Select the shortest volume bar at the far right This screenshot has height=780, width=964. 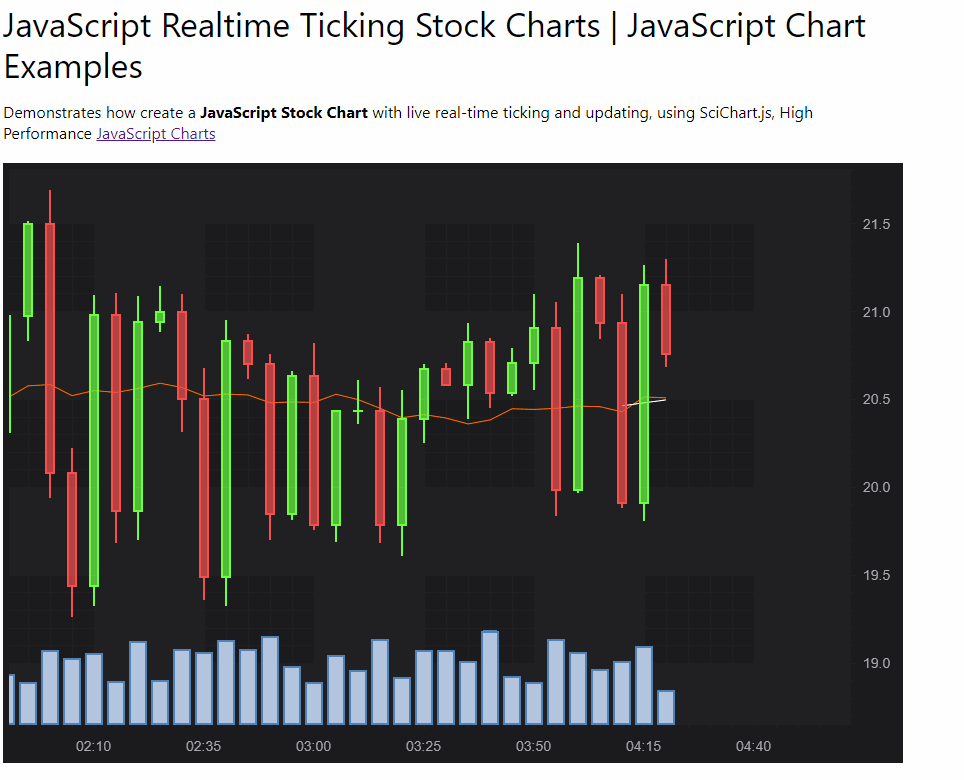668,705
